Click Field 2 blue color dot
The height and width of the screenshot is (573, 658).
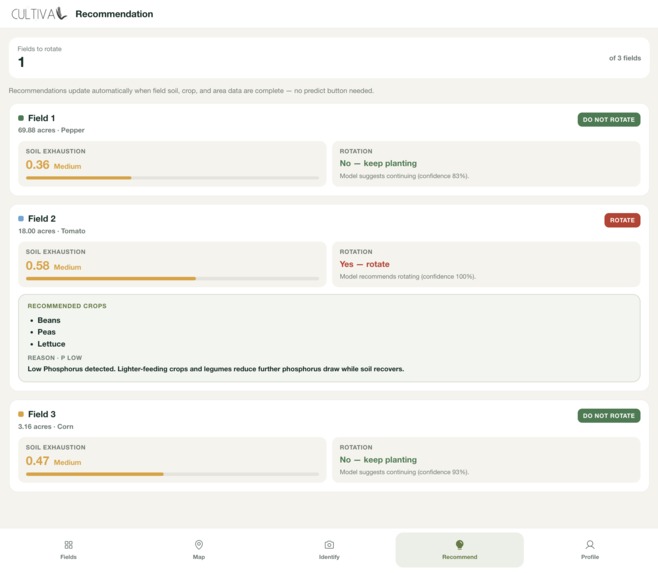tap(21, 218)
